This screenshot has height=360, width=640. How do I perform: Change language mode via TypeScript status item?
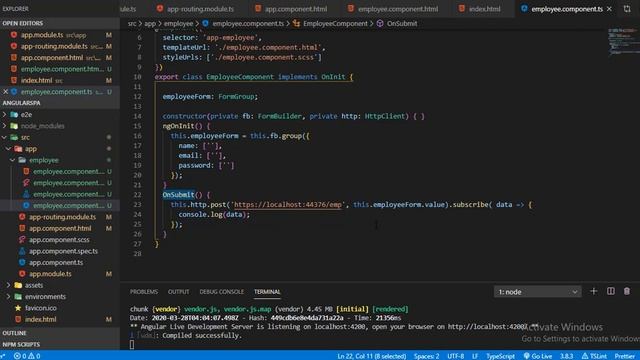[500, 356]
